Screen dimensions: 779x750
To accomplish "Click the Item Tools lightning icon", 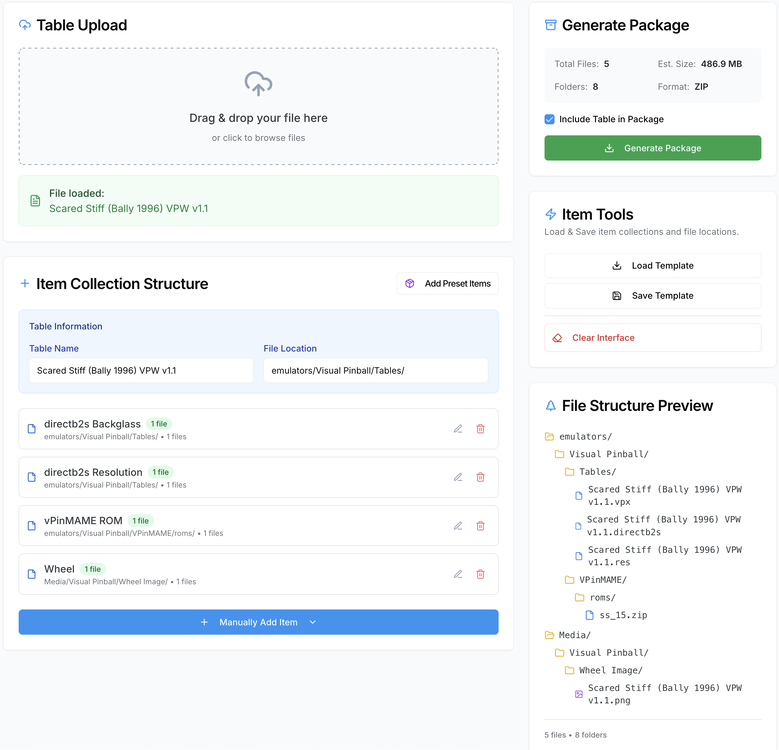I will coord(550,214).
